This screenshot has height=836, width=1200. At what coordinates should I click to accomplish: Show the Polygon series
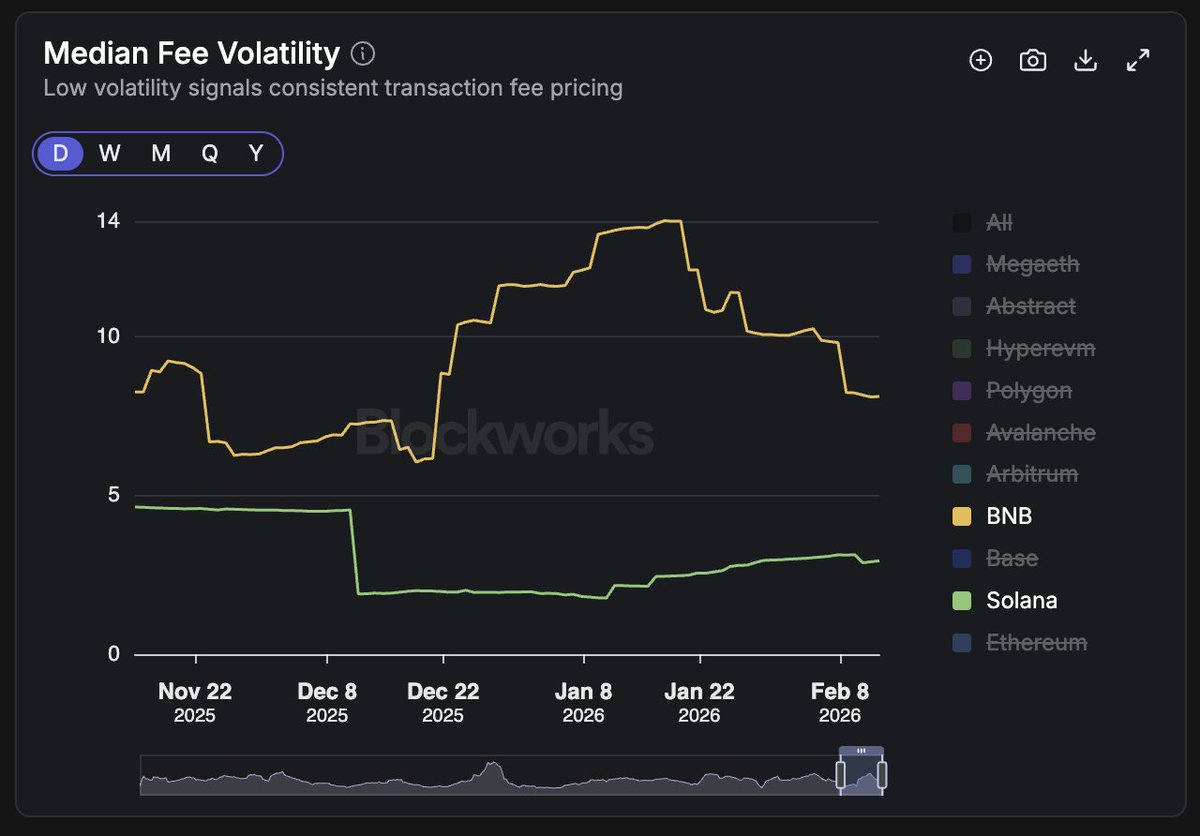click(1012, 391)
